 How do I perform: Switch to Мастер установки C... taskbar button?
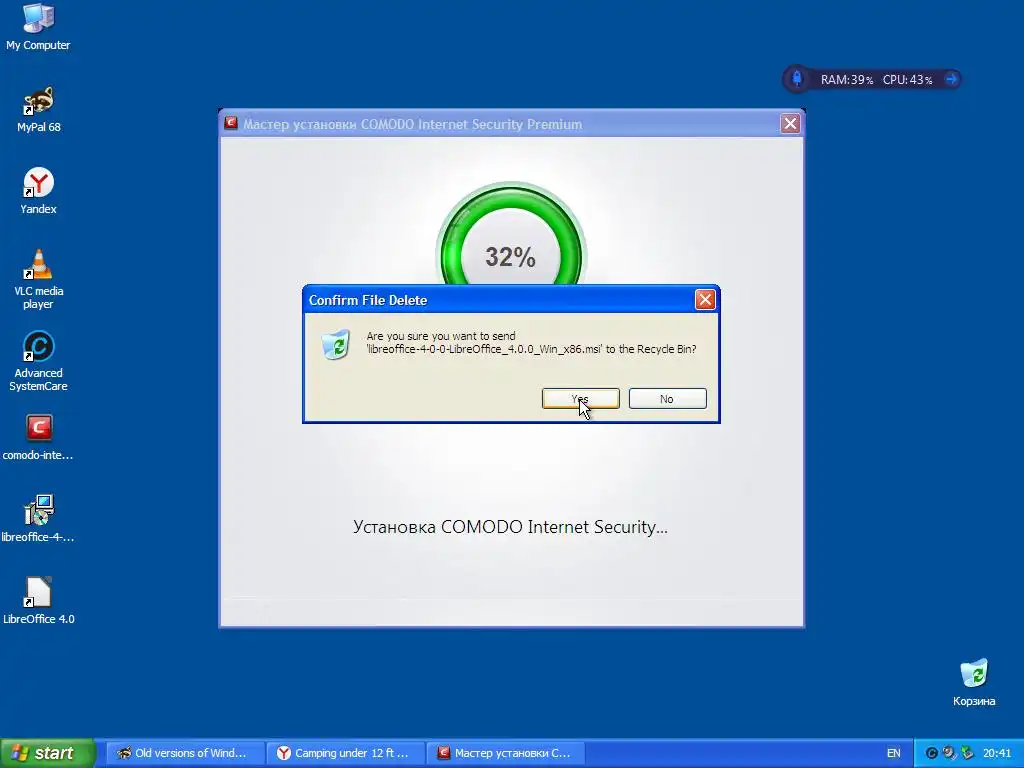(x=505, y=753)
